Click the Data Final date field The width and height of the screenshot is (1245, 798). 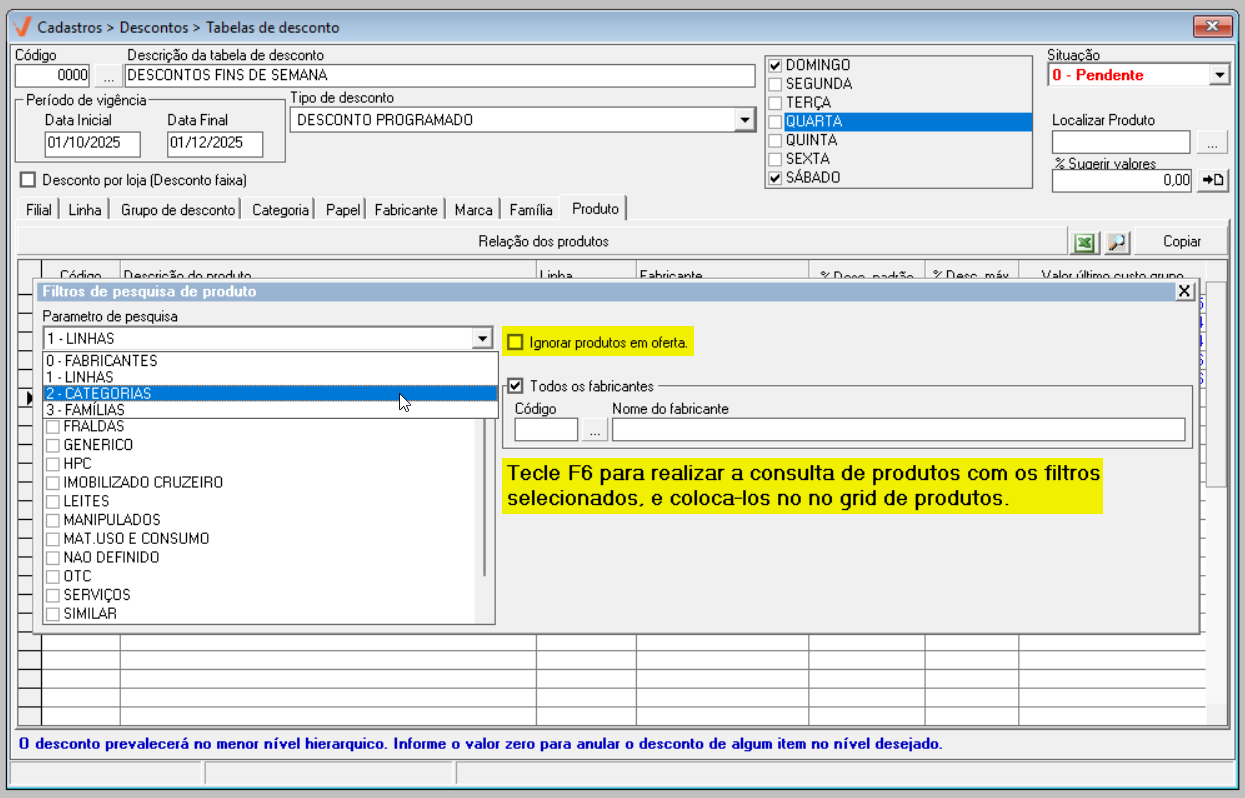(x=215, y=143)
